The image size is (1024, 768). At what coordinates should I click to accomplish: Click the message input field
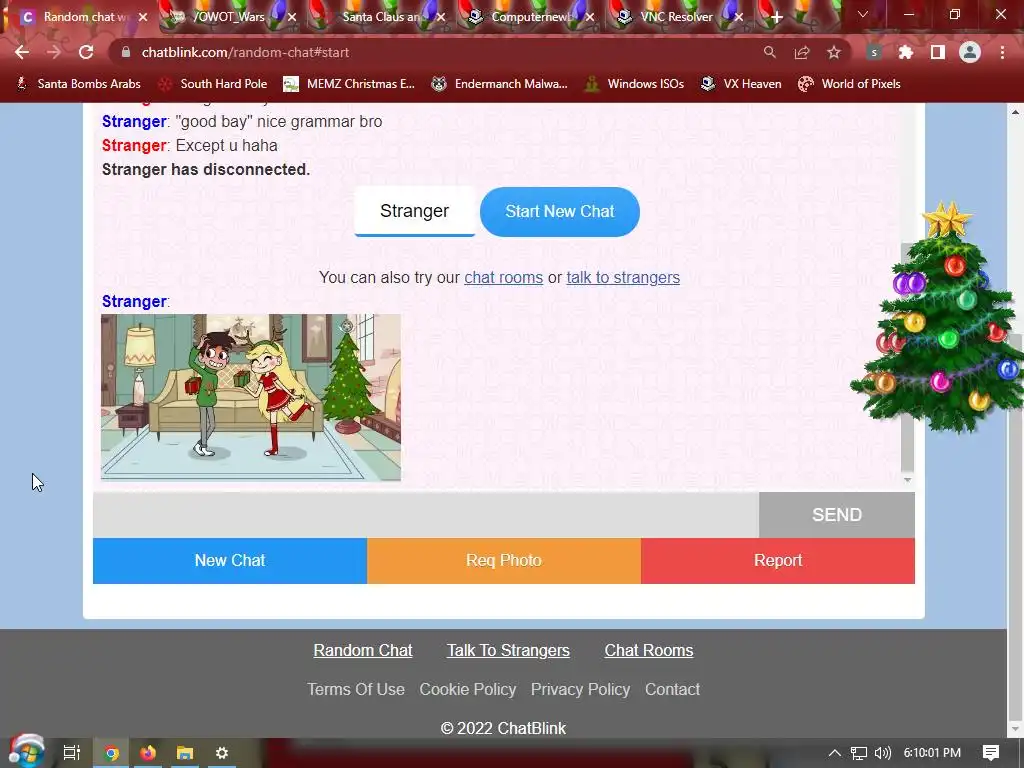click(426, 515)
